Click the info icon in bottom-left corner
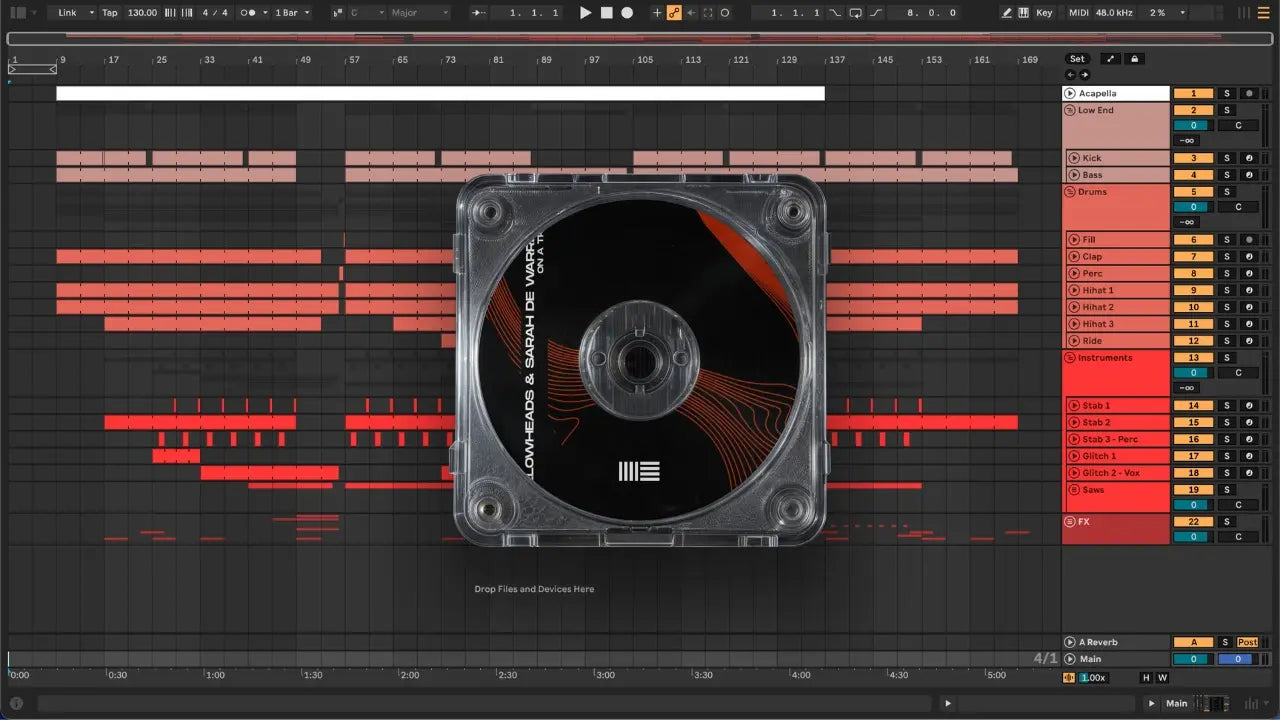Viewport: 1280px width, 720px height. click(16, 704)
